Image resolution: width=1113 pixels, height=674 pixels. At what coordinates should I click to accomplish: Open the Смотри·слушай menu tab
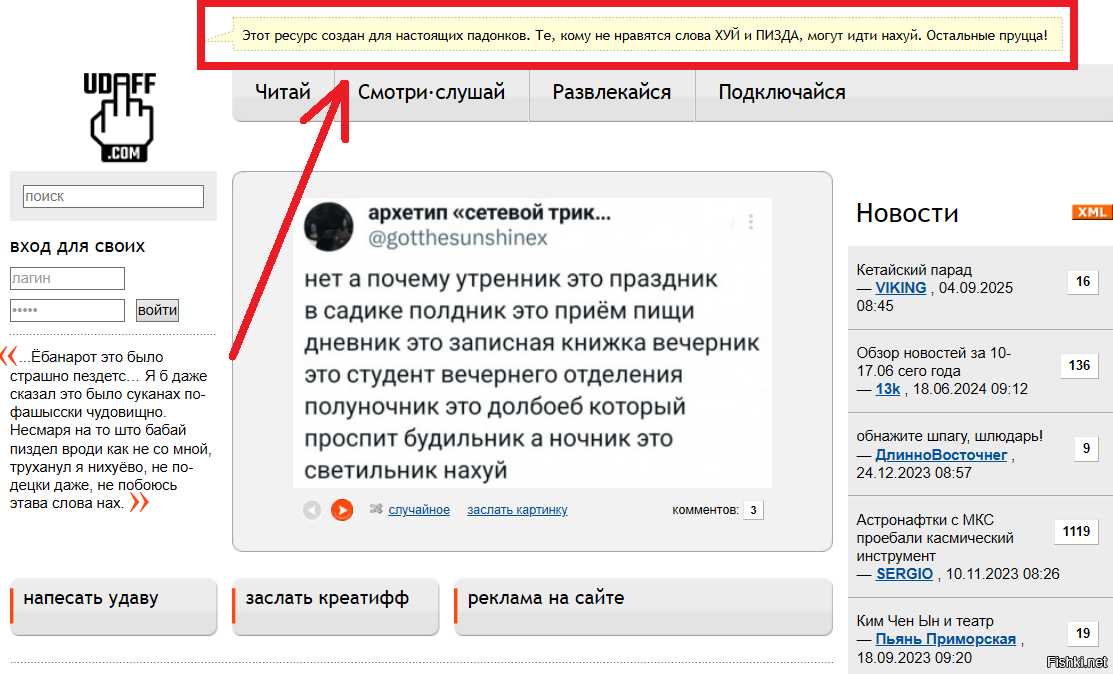coord(432,93)
